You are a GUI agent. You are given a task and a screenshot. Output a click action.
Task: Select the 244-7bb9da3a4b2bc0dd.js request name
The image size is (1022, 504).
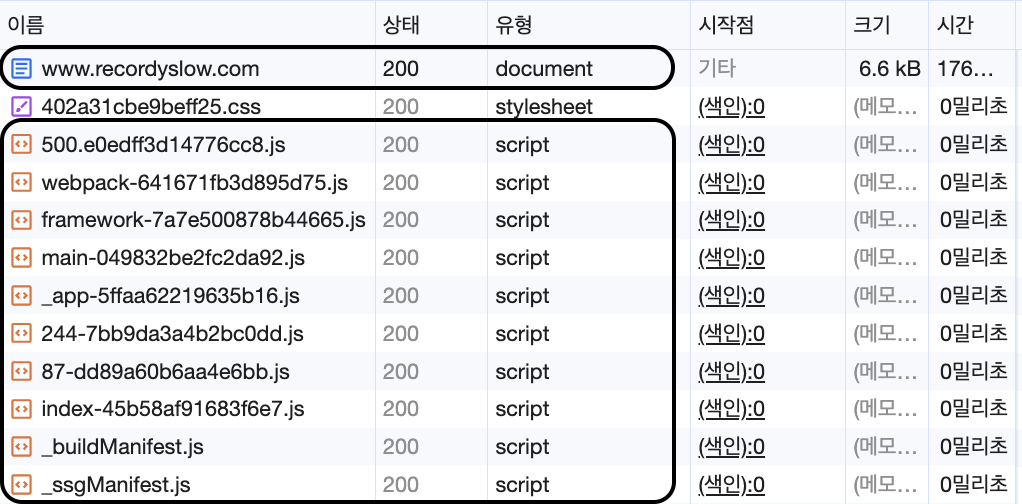(x=173, y=334)
